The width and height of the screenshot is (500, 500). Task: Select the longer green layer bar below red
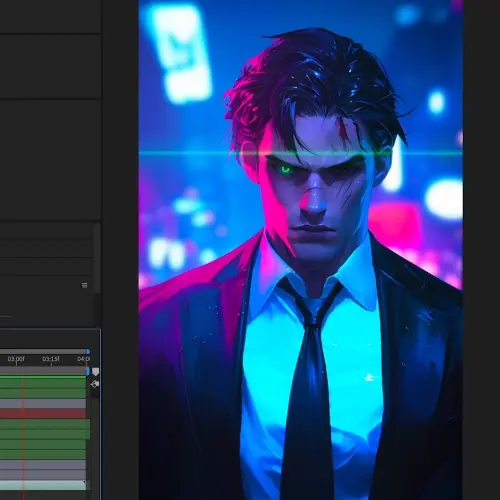(45, 424)
